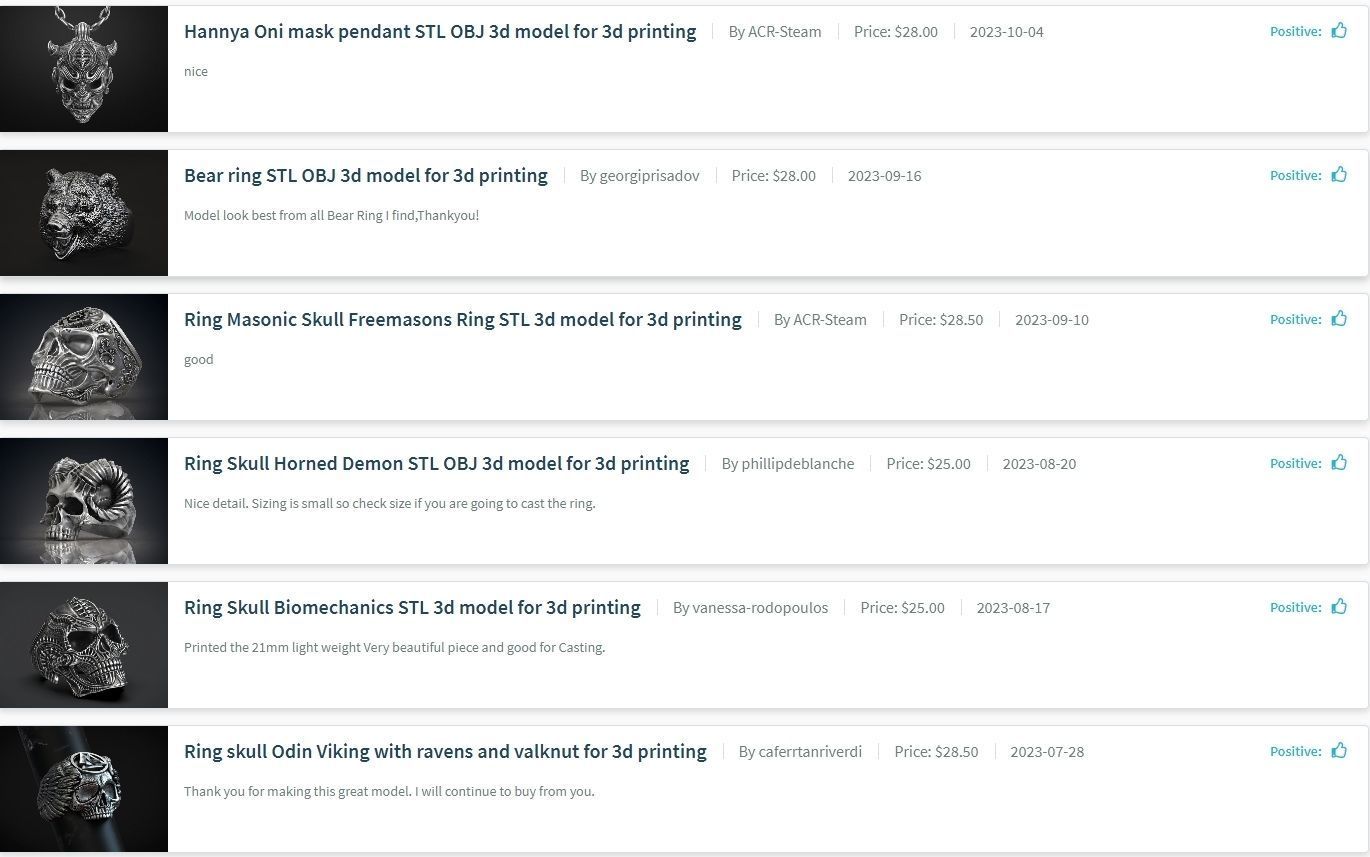1370x857 pixels.
Task: Open Ring skull Odin Viking title link
Action: [445, 751]
